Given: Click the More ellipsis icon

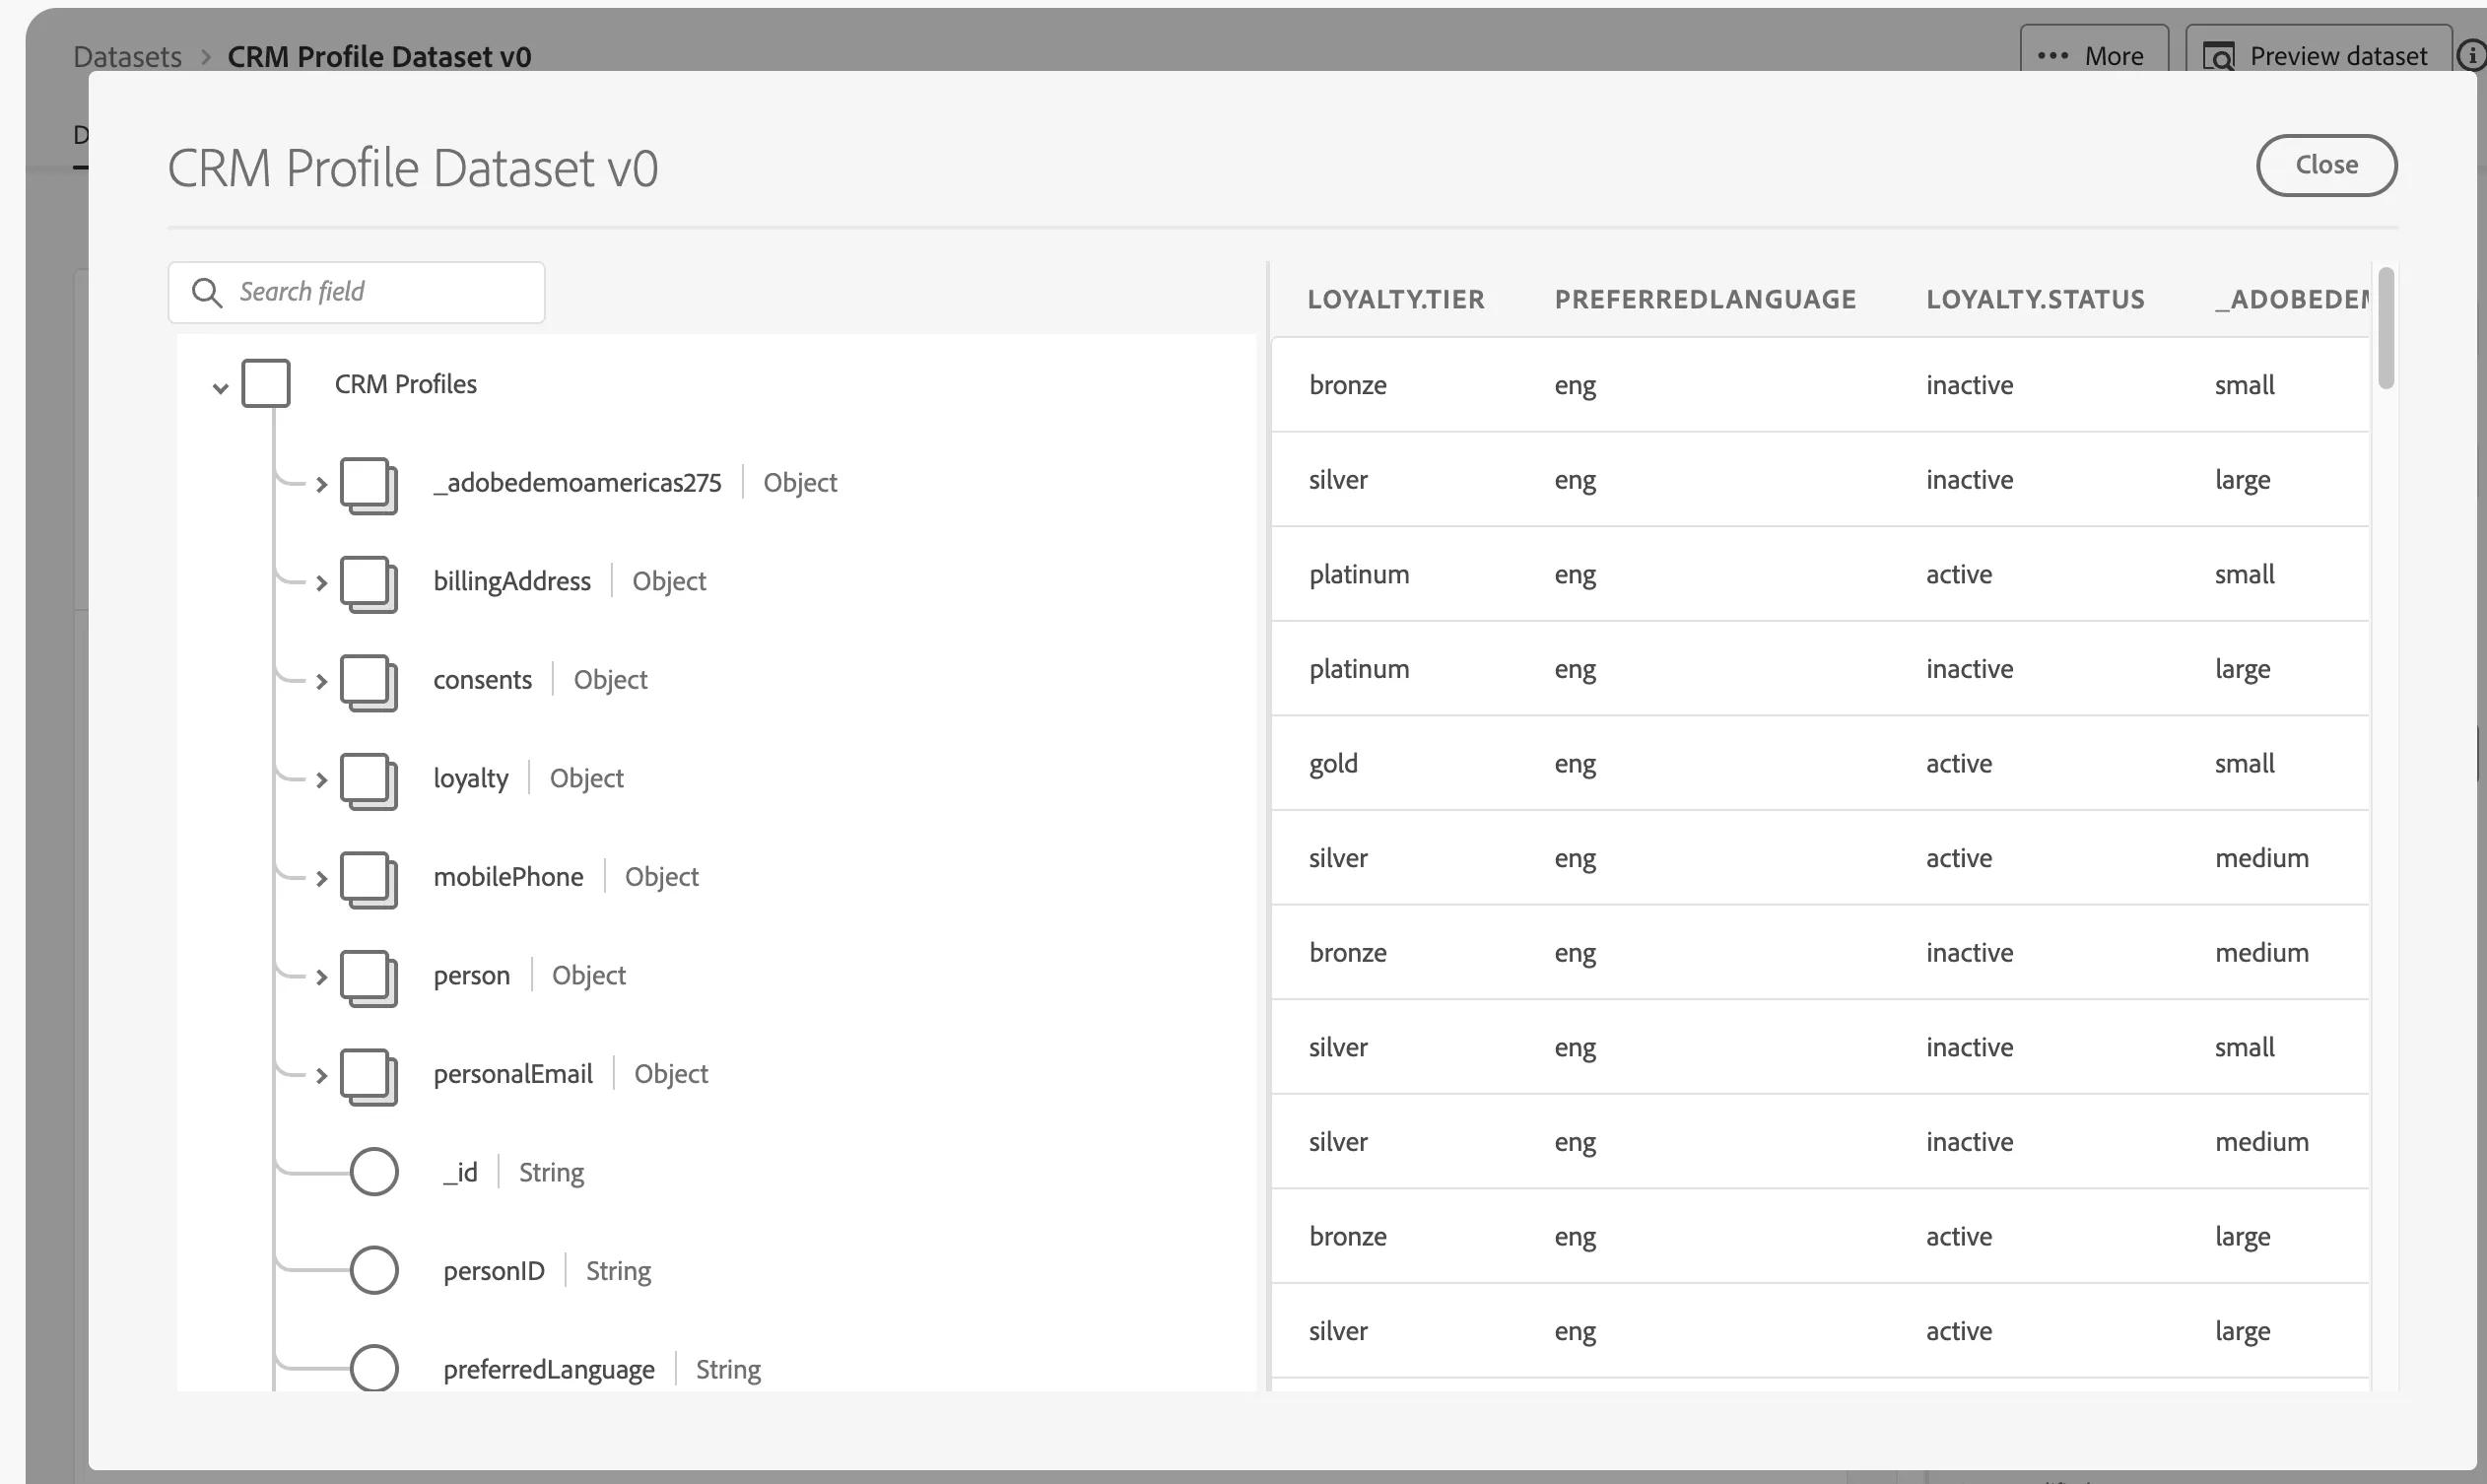Looking at the screenshot, I should tap(2052, 56).
